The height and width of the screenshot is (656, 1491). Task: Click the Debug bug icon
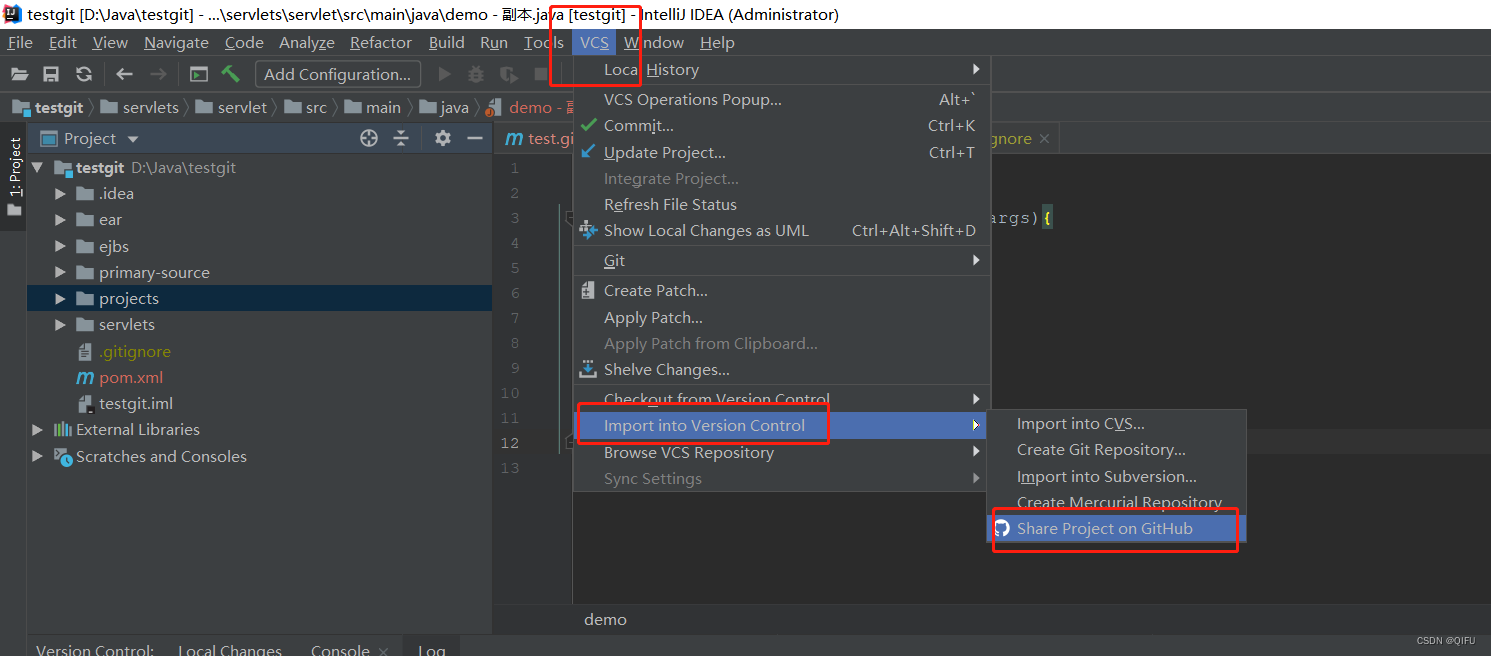pyautogui.click(x=476, y=74)
